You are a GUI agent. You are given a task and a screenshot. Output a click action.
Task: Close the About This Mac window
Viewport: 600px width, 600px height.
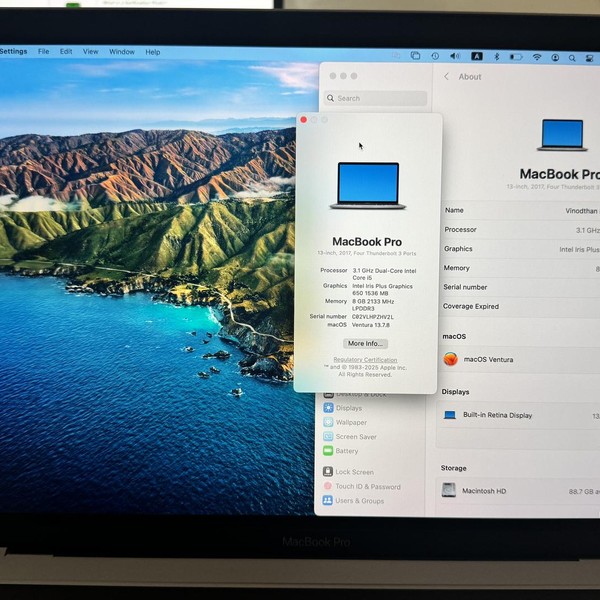(x=303, y=120)
